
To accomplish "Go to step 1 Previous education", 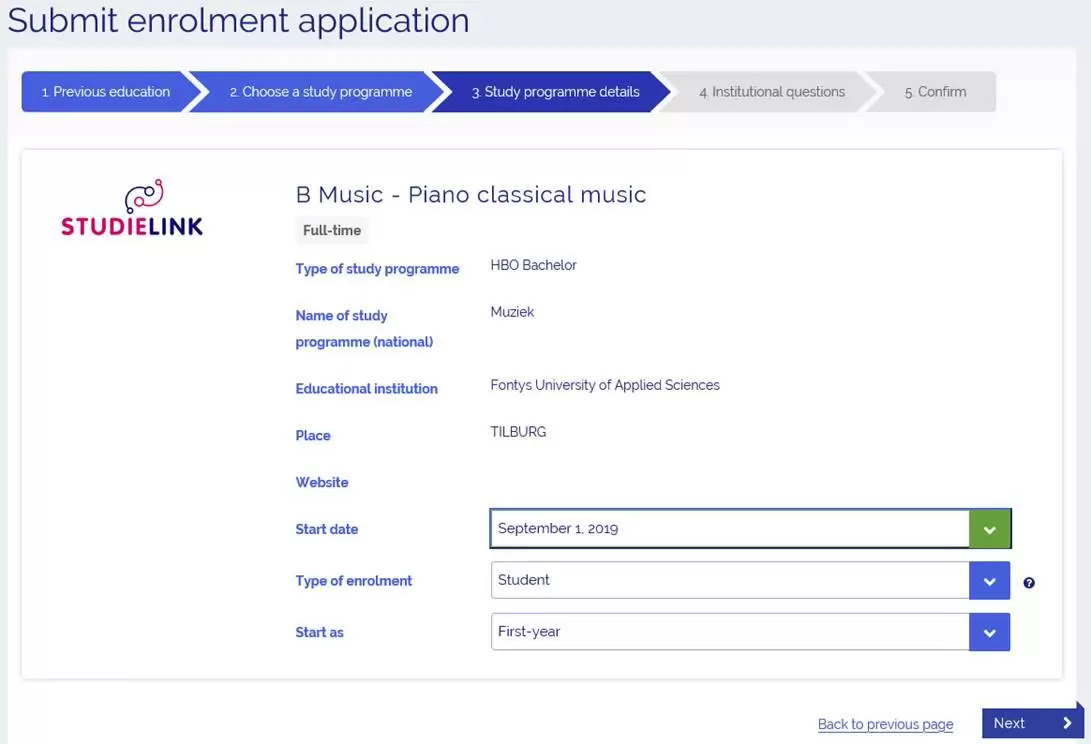I will click(105, 92).
